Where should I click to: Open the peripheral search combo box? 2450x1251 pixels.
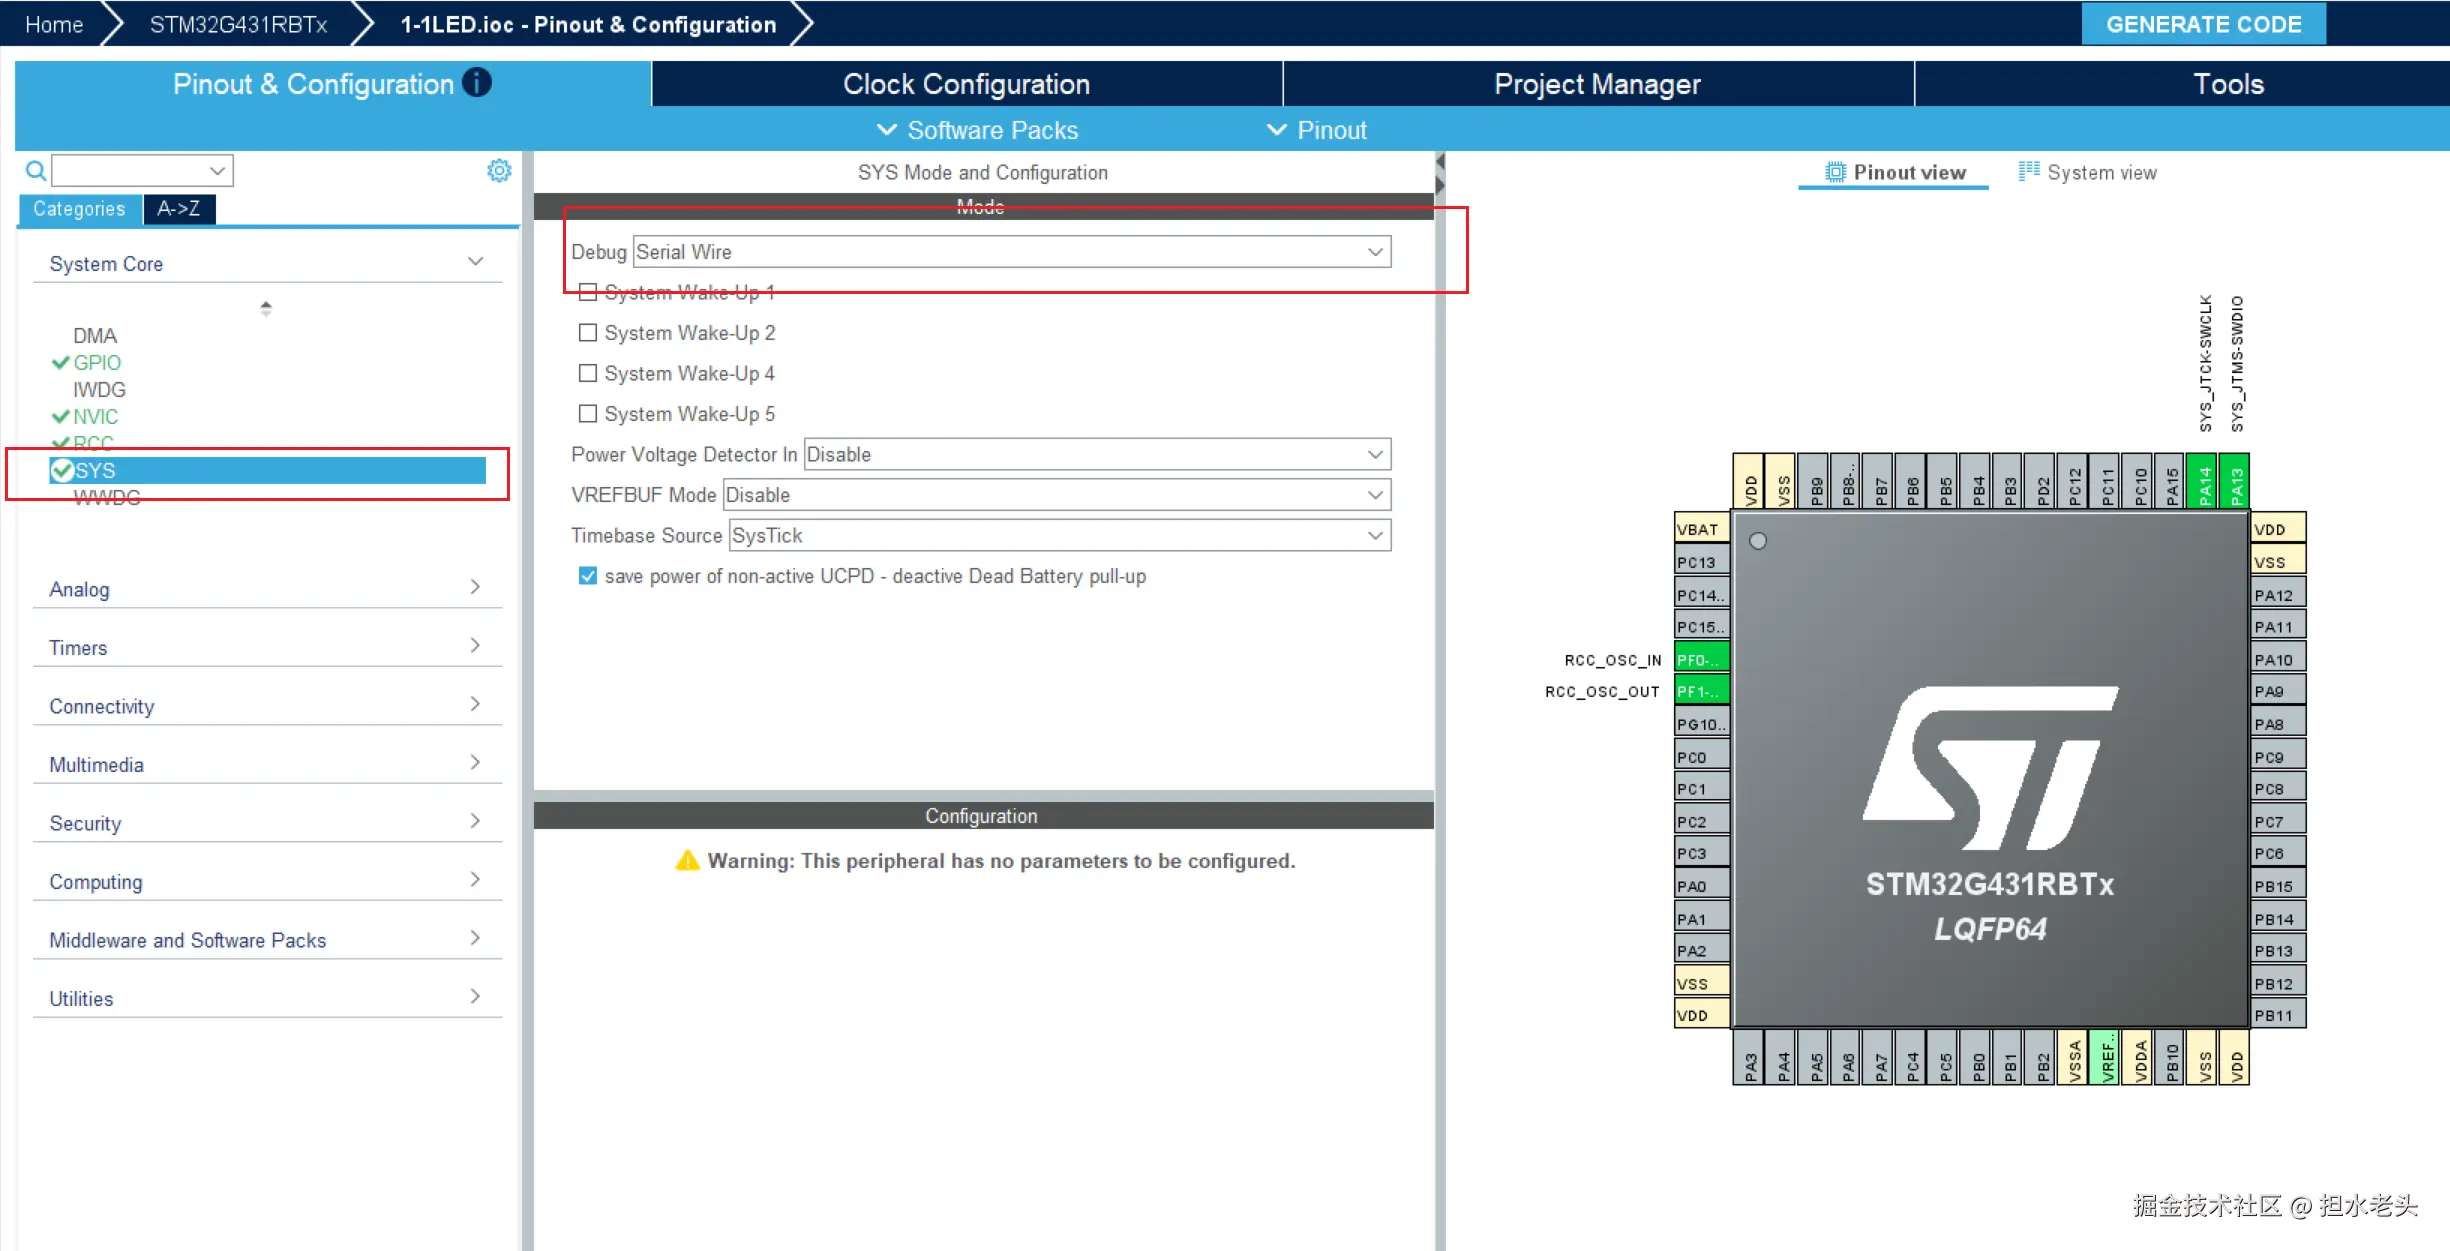[x=143, y=171]
